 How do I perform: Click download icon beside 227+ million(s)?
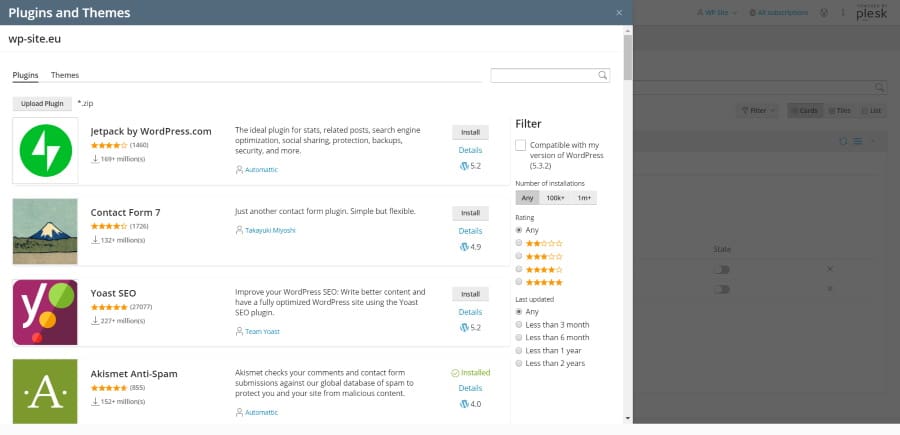[95, 320]
